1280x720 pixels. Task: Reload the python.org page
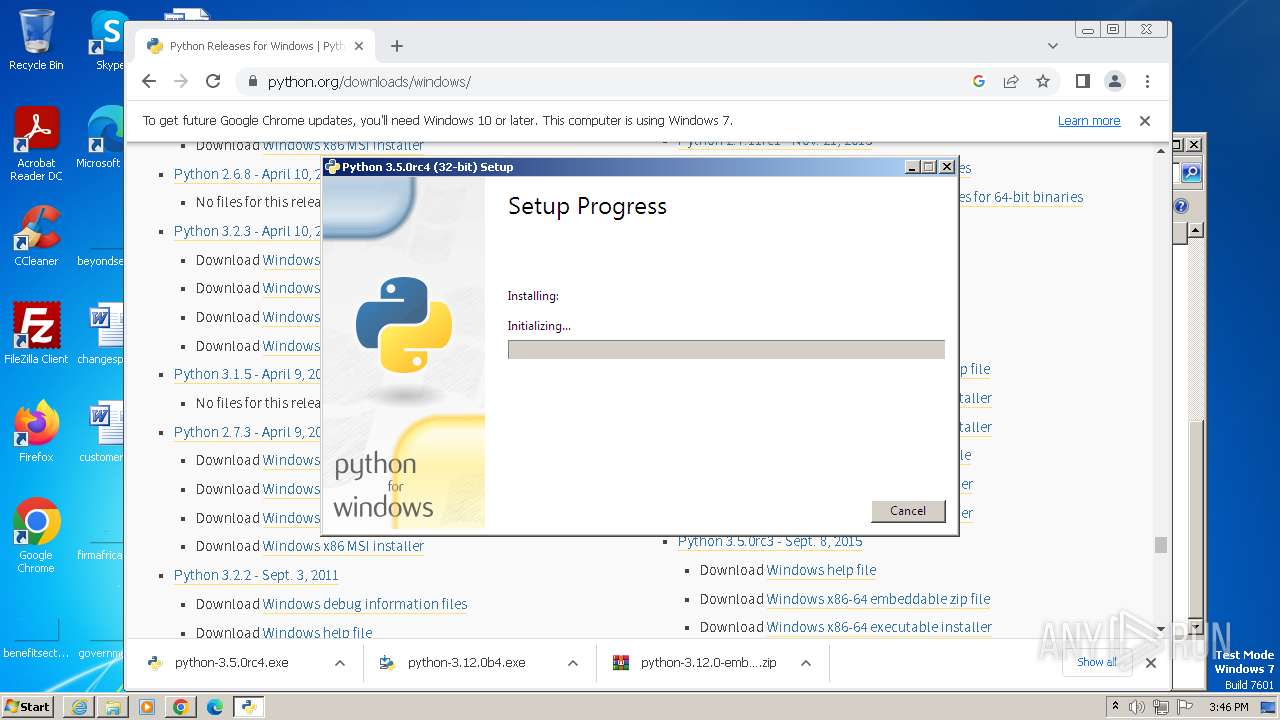click(213, 81)
